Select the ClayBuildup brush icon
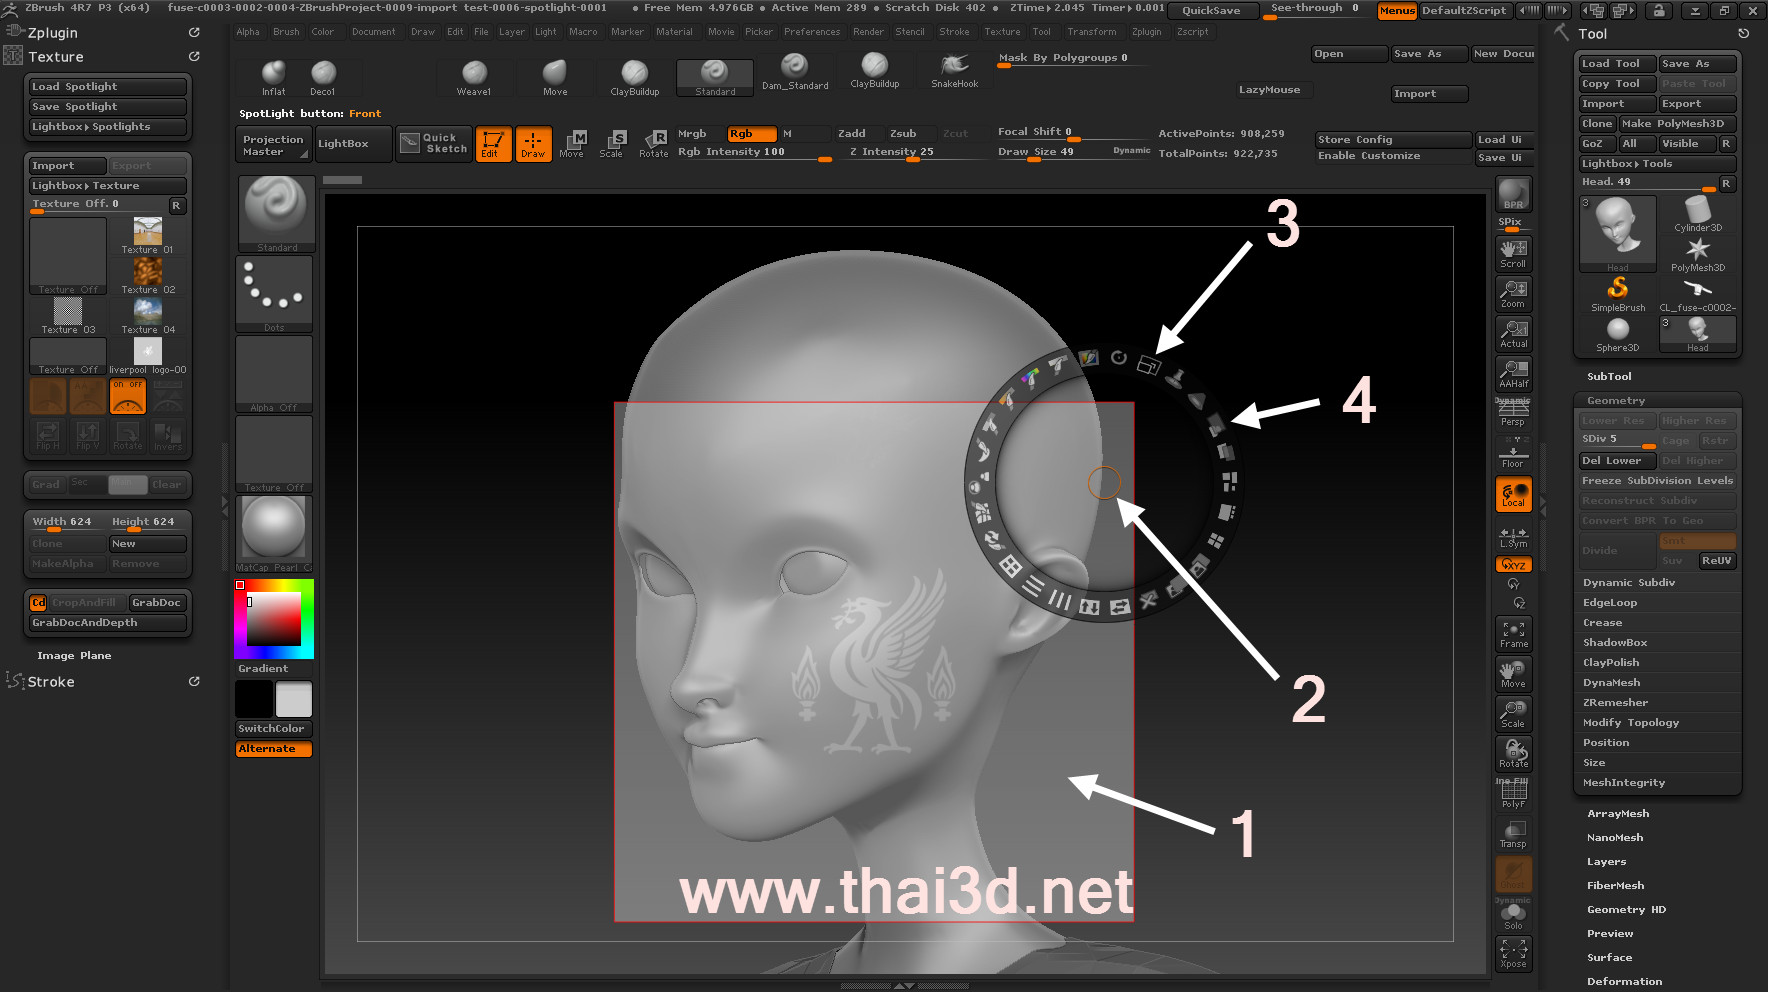The height and width of the screenshot is (992, 1768). [634, 75]
